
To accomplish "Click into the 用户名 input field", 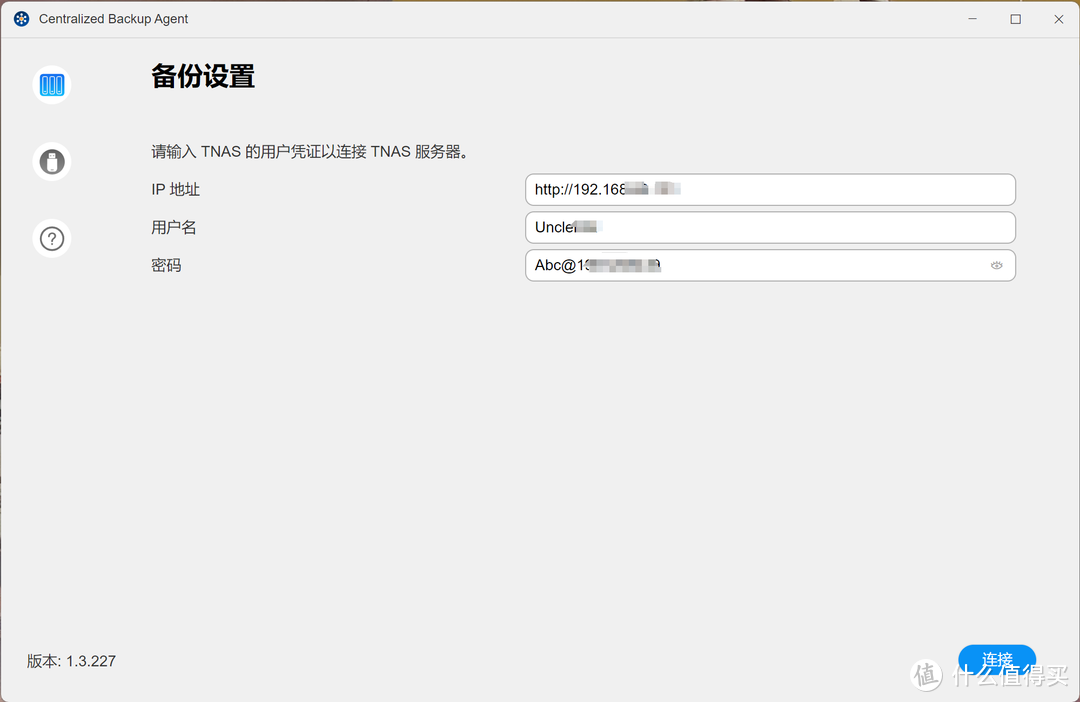I will [x=769, y=227].
